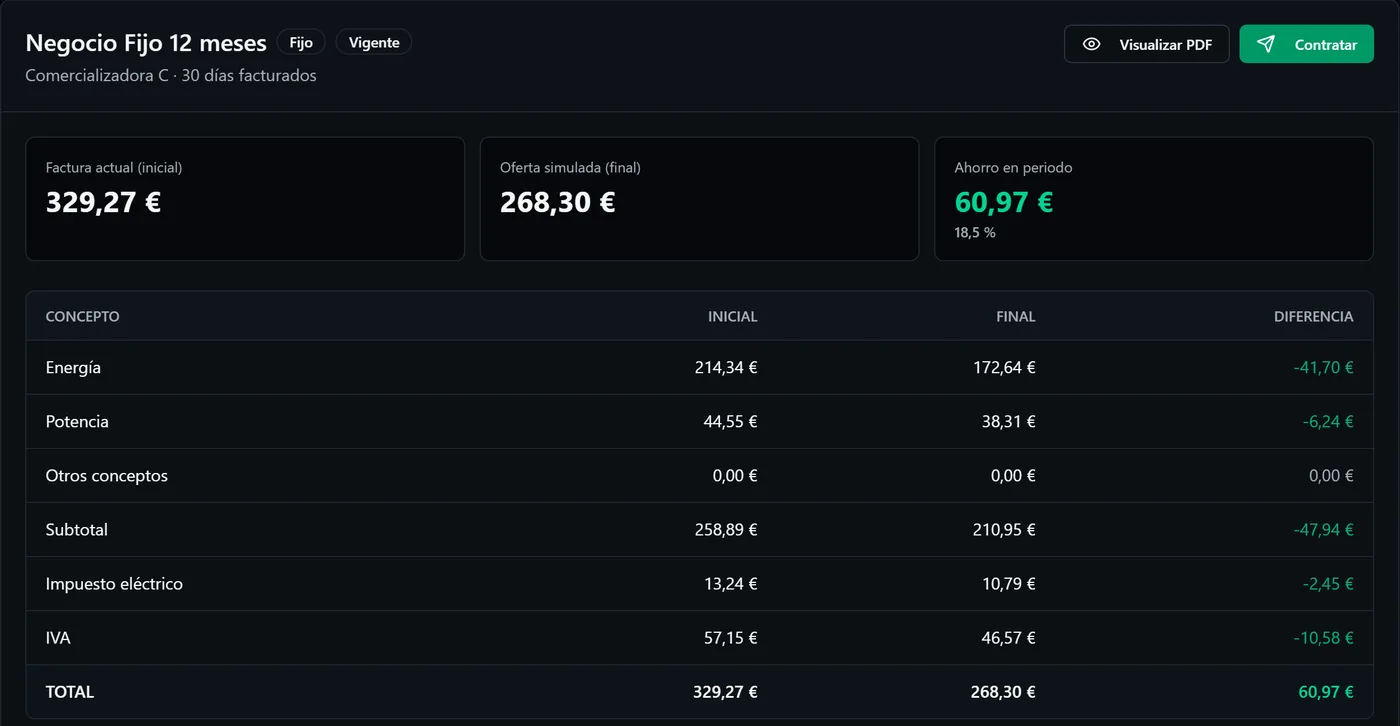The height and width of the screenshot is (726, 1400).
Task: Click the TOTAL summary row
Action: point(699,692)
